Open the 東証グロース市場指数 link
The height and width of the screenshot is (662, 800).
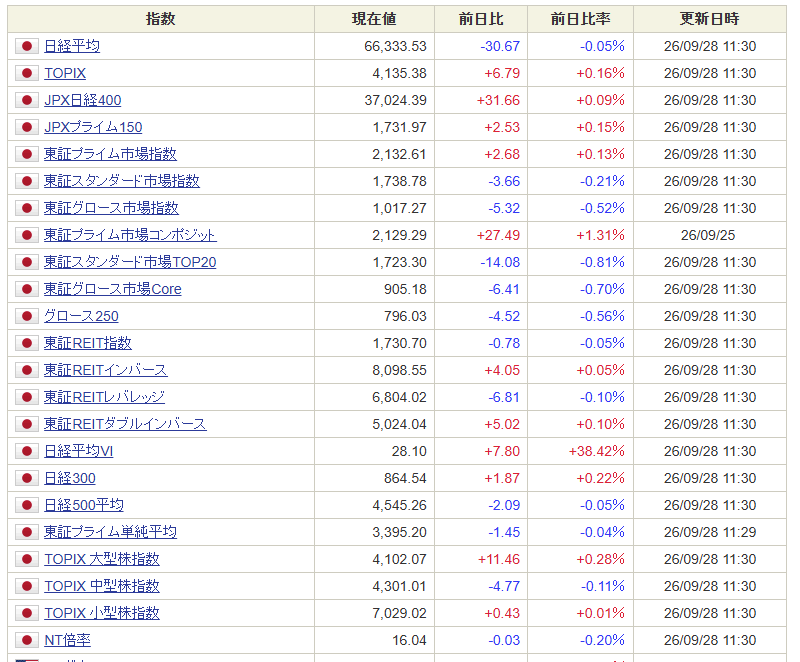click(111, 209)
